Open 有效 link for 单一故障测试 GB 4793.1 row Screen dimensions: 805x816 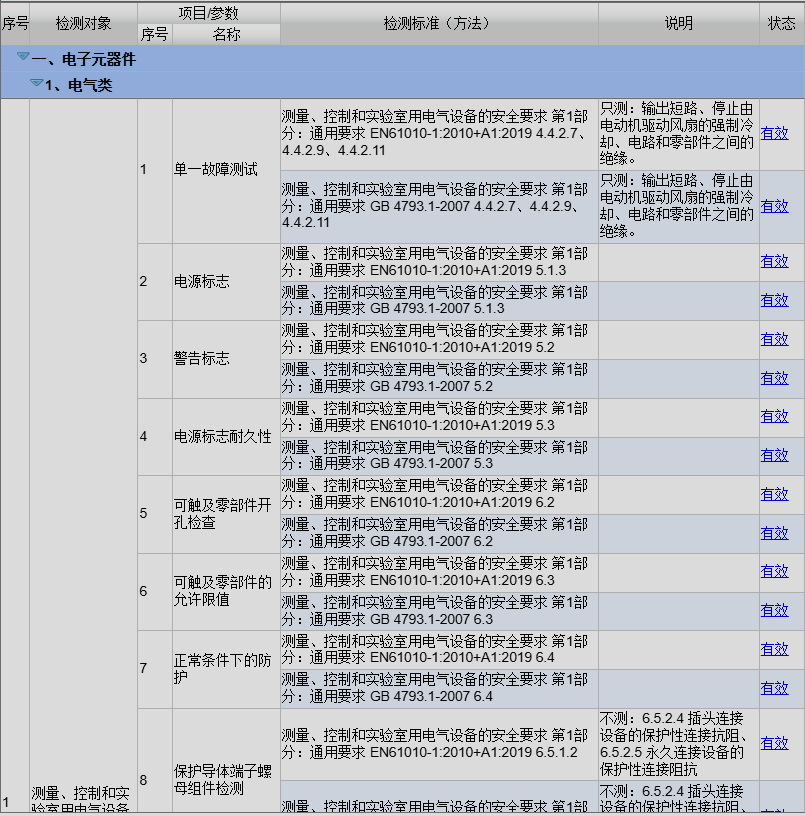[x=774, y=206]
